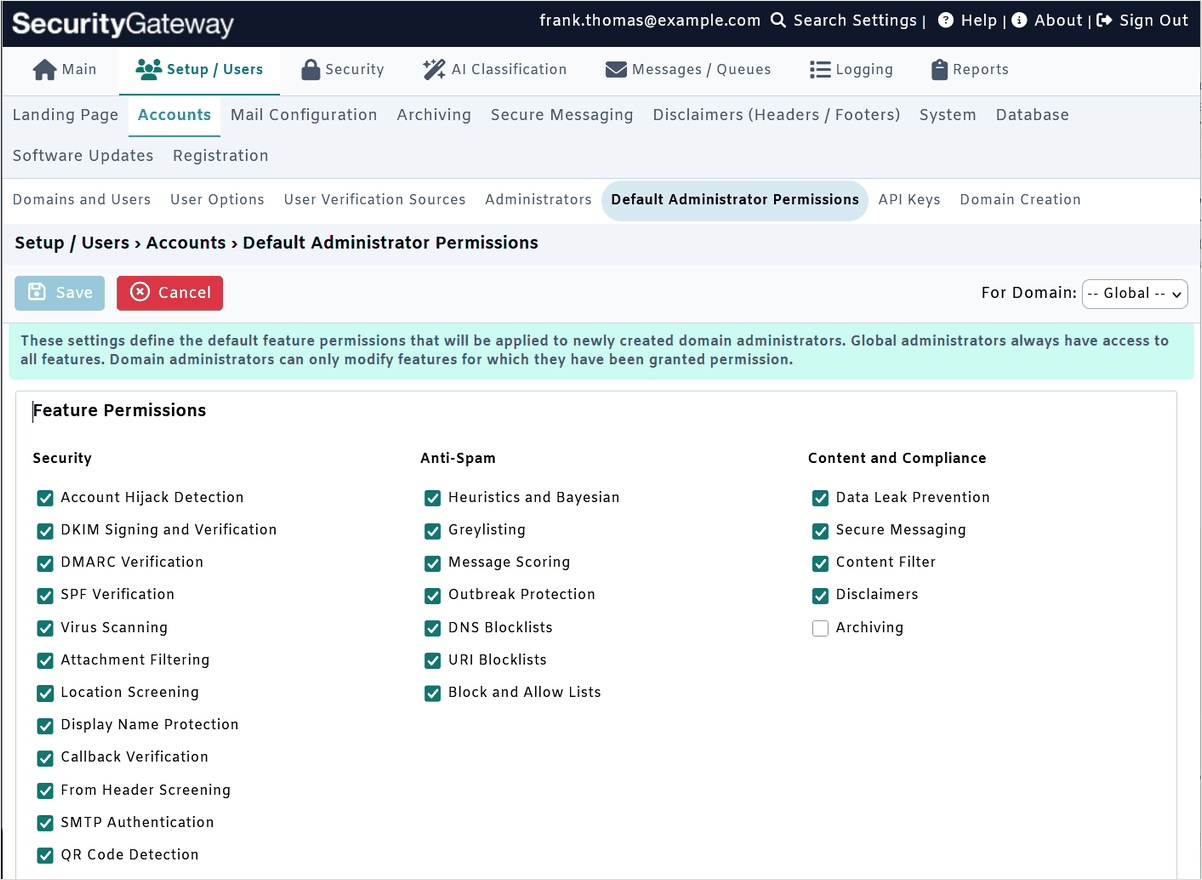Image resolution: width=1202 pixels, height=880 pixels.
Task: Switch to the Administrators tab
Action: pyautogui.click(x=538, y=200)
